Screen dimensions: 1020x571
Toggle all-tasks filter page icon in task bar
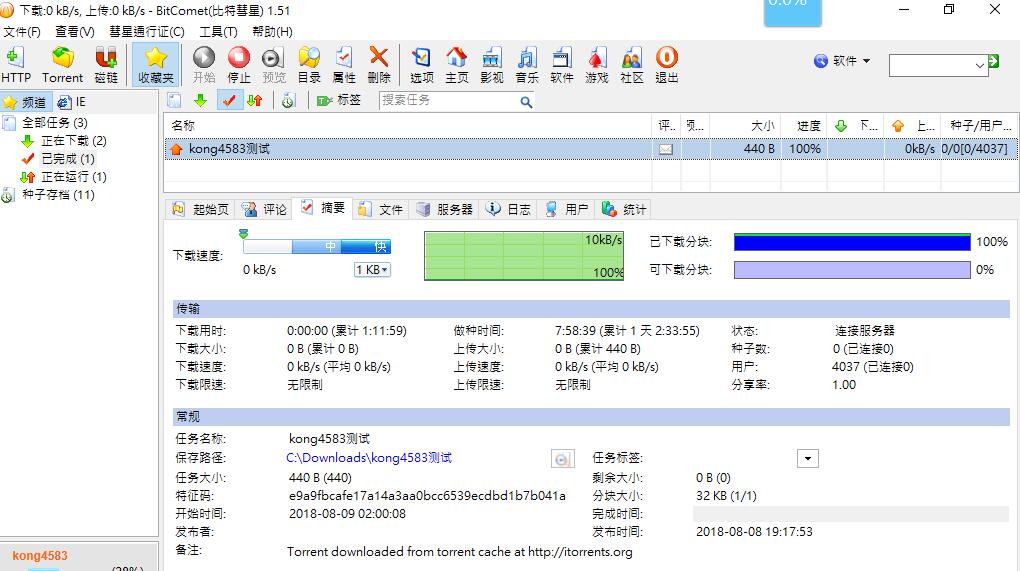tap(174, 100)
